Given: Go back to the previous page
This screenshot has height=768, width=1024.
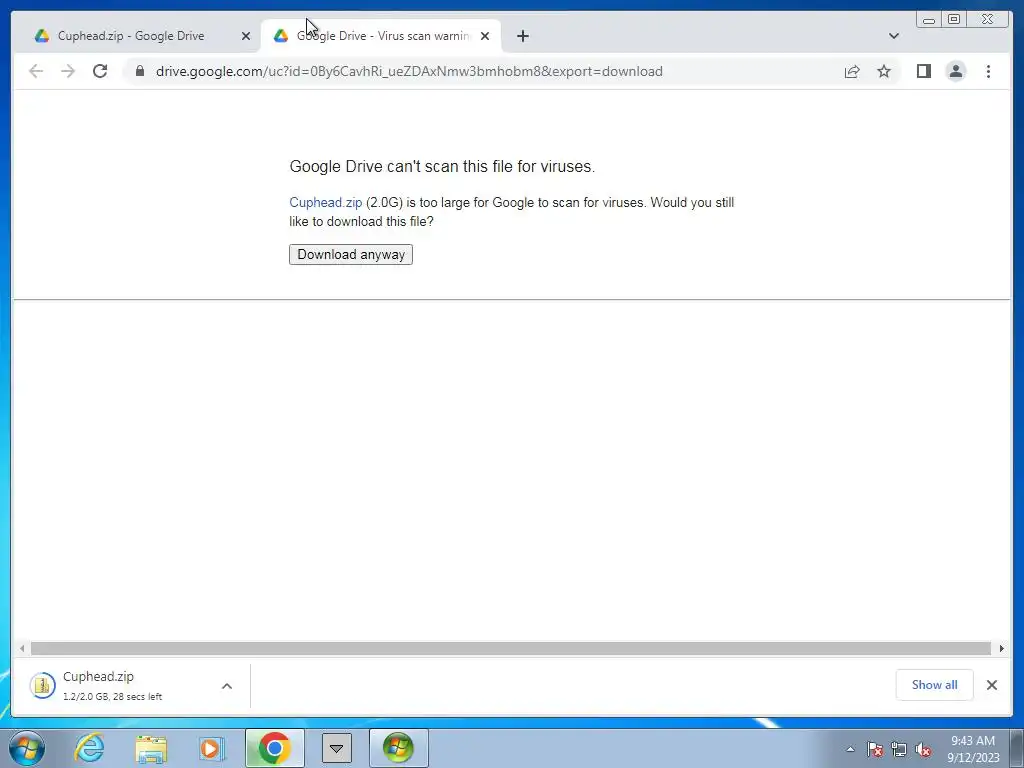Looking at the screenshot, I should point(36,71).
